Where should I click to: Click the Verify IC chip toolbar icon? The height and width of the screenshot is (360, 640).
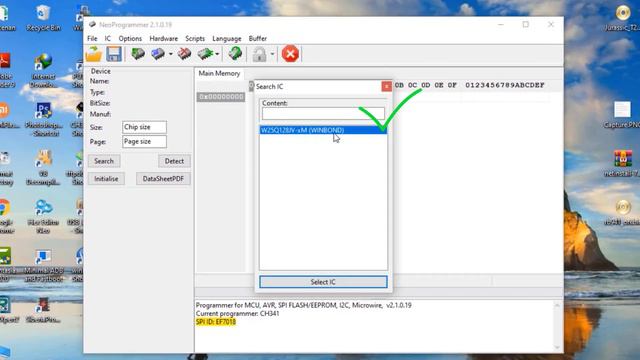(x=205, y=54)
